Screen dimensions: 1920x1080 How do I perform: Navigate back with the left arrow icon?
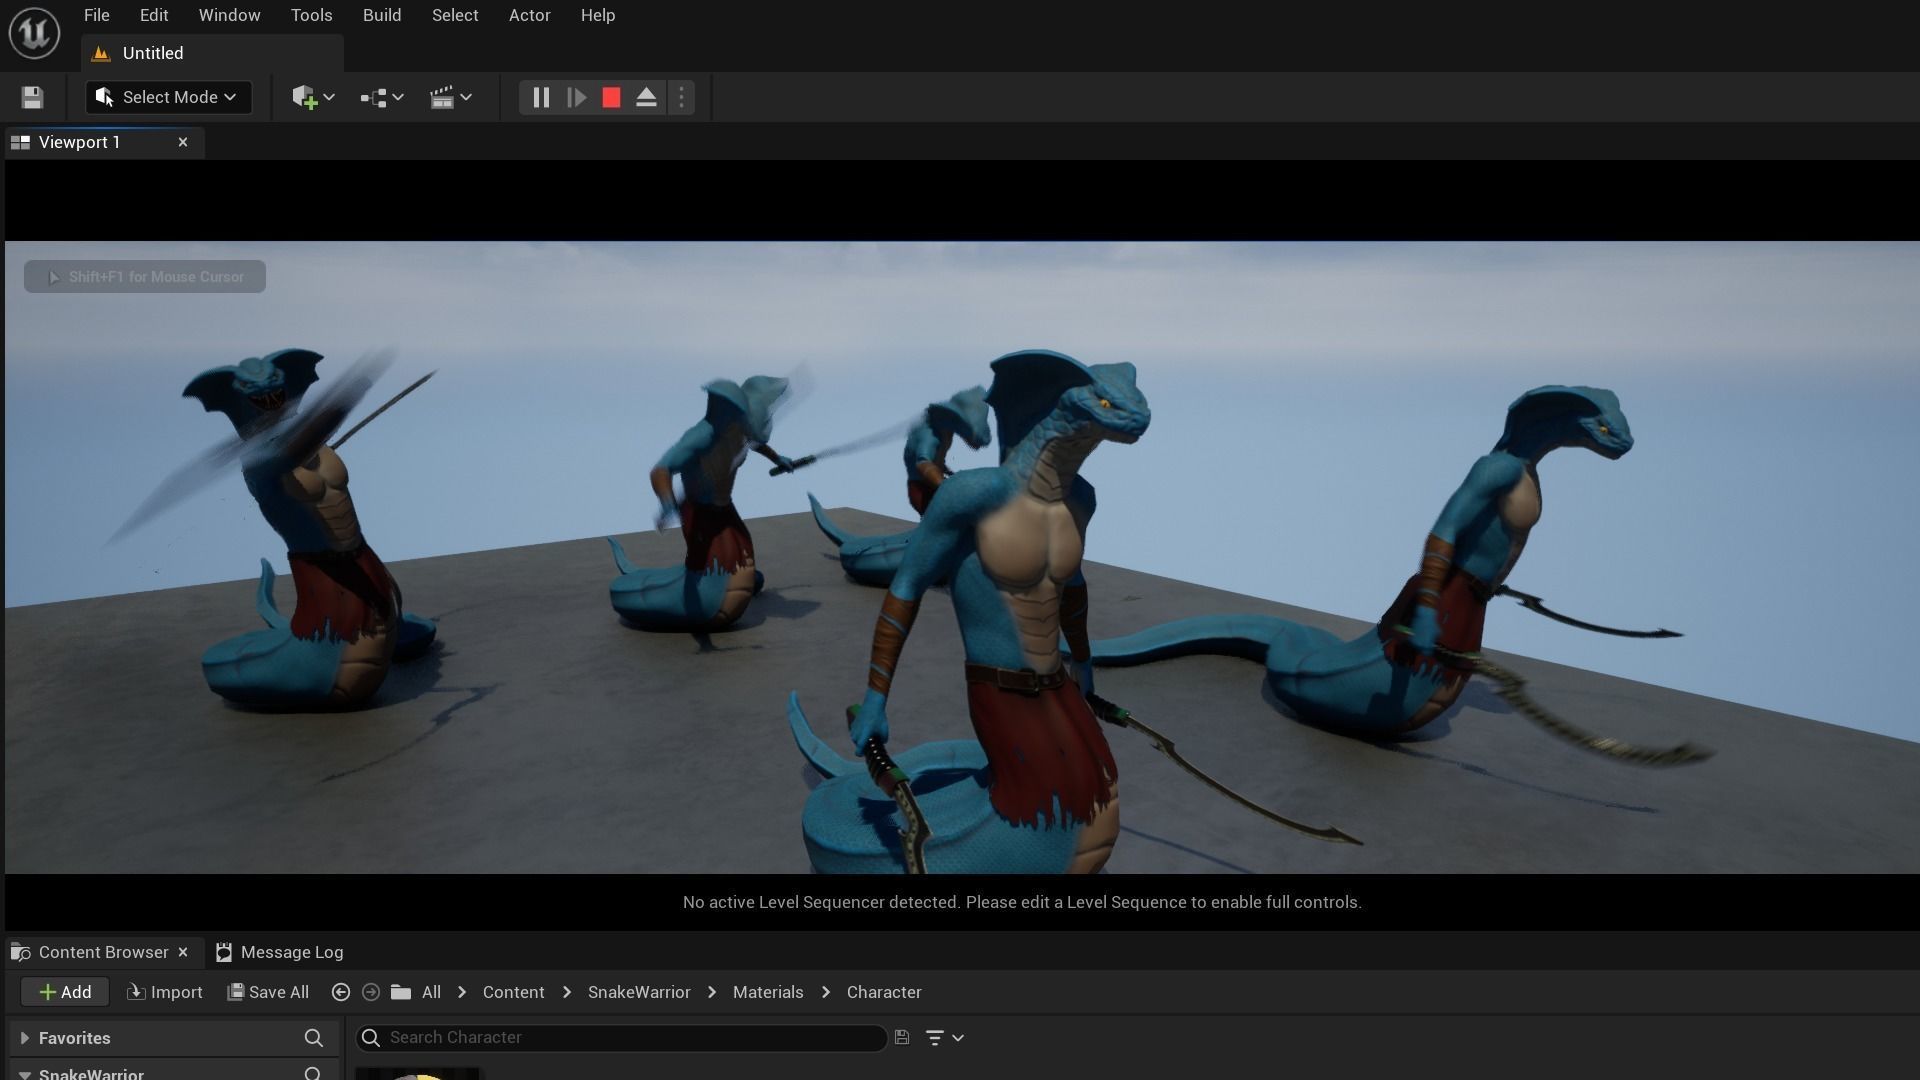coord(340,992)
